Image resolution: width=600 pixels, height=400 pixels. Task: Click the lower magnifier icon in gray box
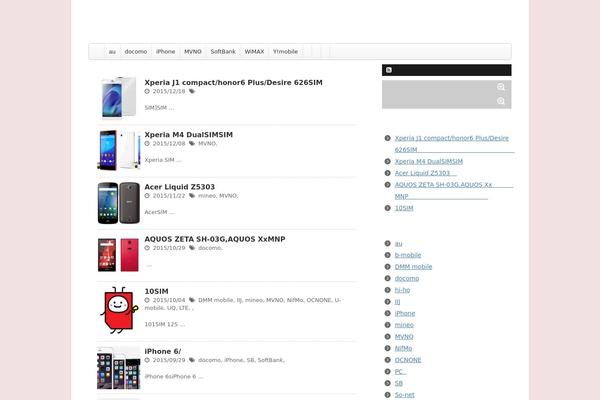click(x=501, y=101)
